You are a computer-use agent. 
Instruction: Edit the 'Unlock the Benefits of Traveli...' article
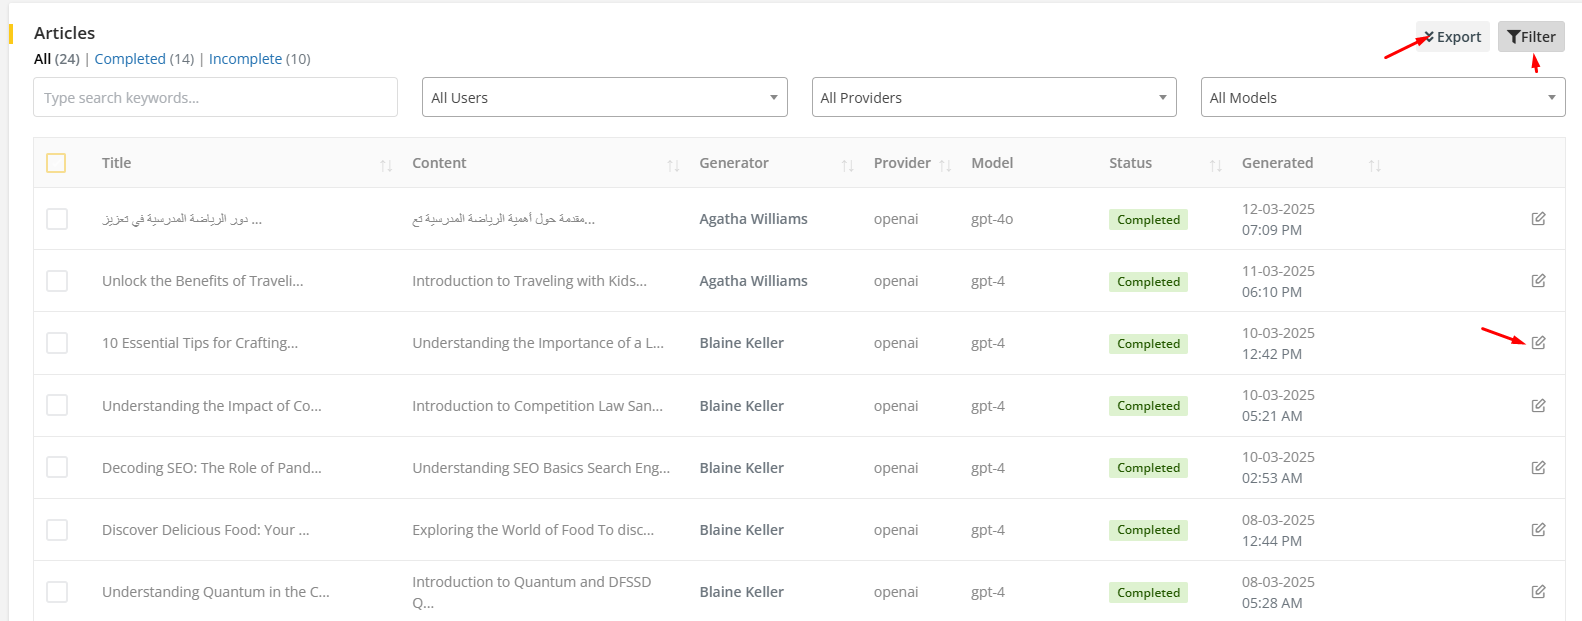1538,281
